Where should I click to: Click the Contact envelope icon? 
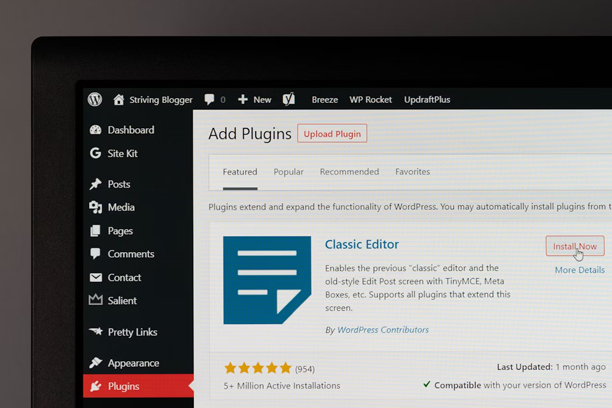[x=96, y=277]
